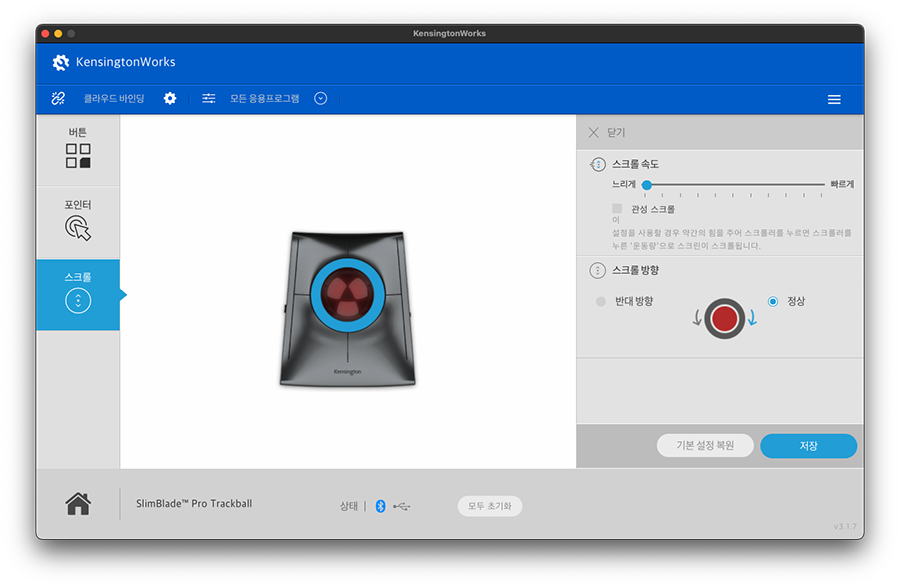
Task: Go home via the house icon
Action: click(78, 504)
